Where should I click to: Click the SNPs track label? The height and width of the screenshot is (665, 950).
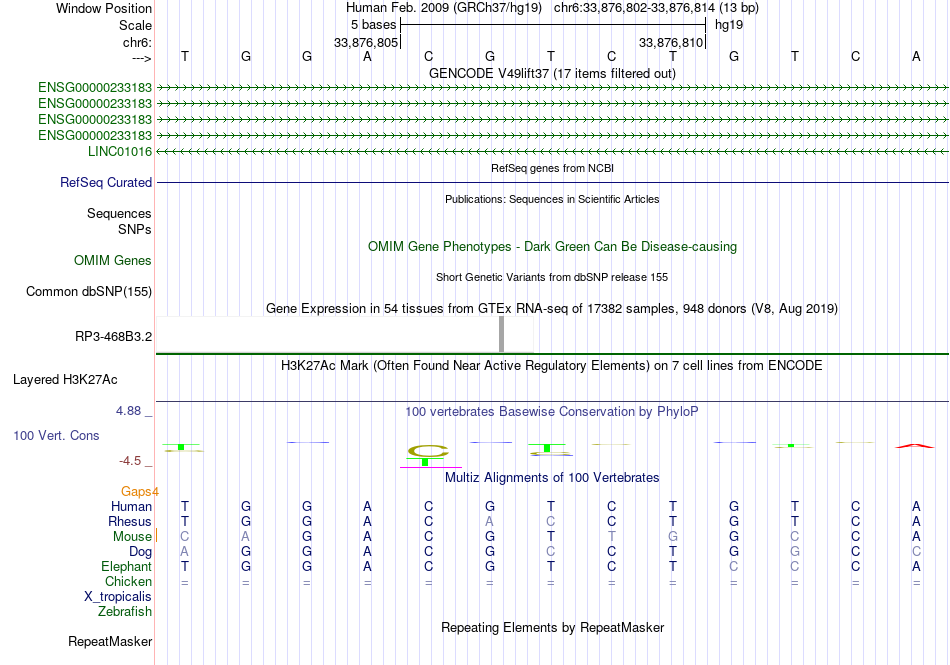[x=135, y=230]
